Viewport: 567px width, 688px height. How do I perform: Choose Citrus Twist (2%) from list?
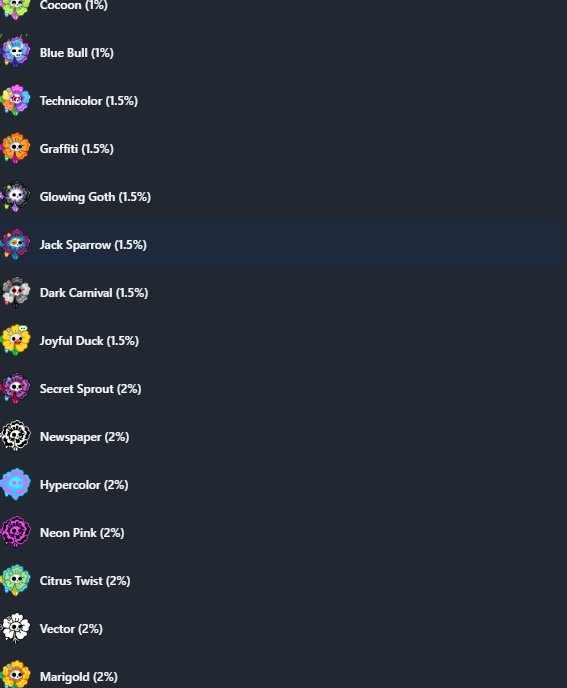[284, 580]
